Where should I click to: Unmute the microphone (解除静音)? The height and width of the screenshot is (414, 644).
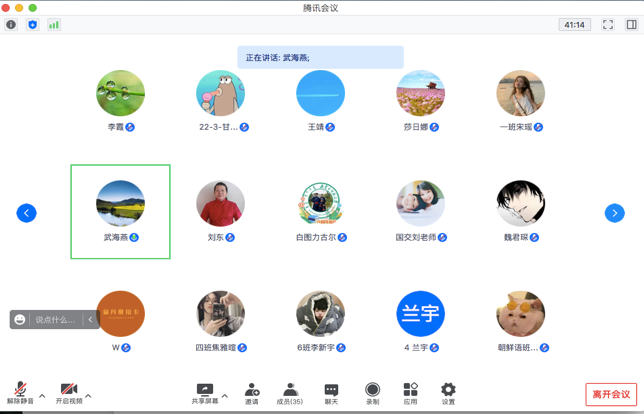pos(18,392)
